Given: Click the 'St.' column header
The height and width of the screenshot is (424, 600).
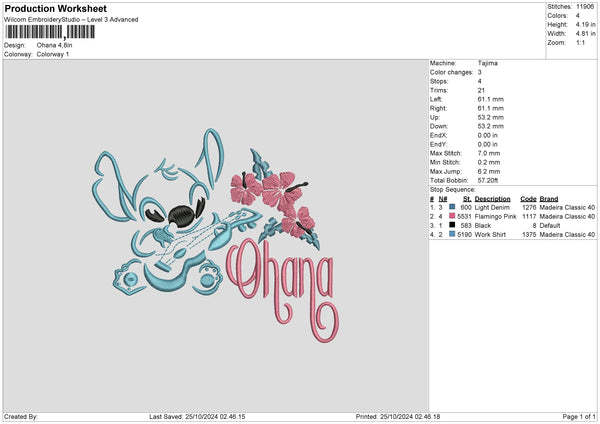Looking at the screenshot, I should (467, 199).
